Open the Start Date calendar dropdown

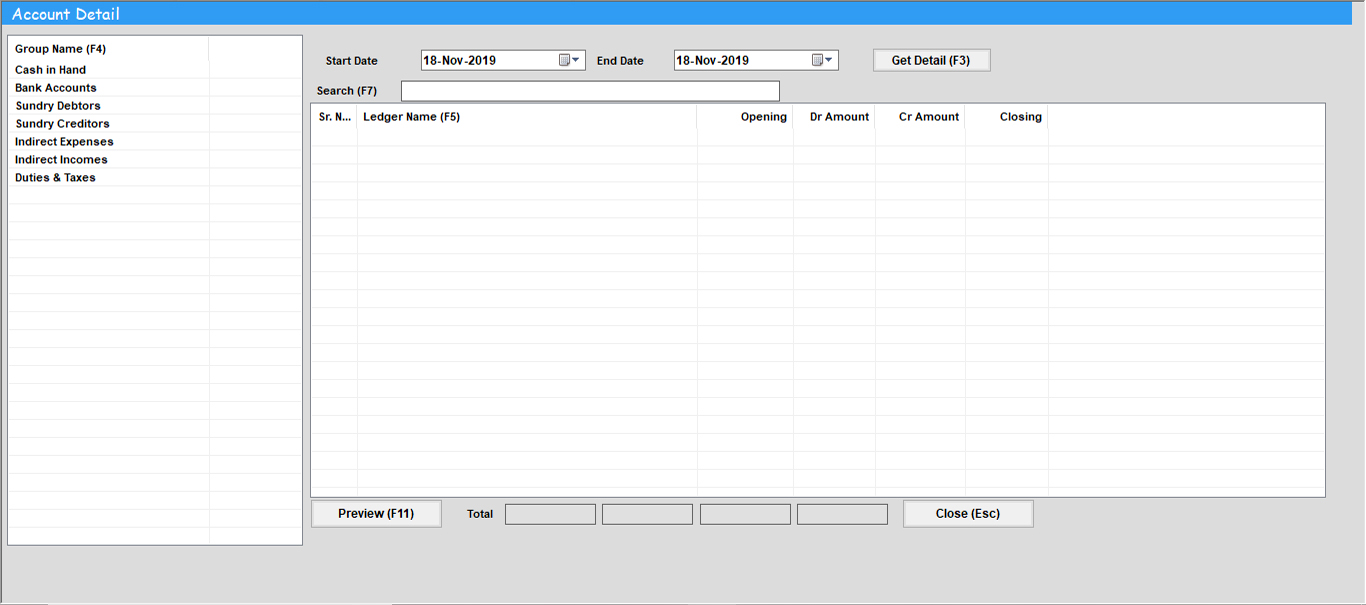click(569, 60)
